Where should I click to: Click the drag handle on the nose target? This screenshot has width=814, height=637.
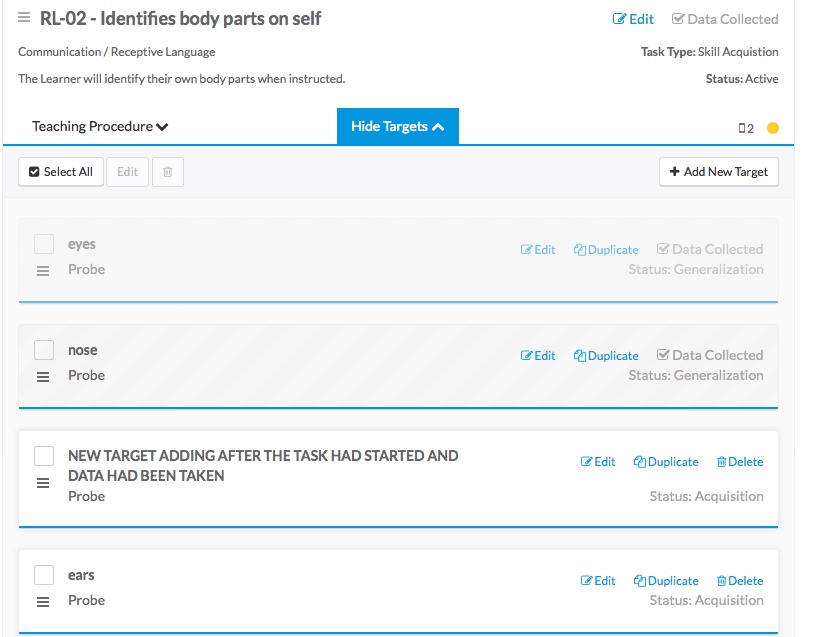point(43,377)
